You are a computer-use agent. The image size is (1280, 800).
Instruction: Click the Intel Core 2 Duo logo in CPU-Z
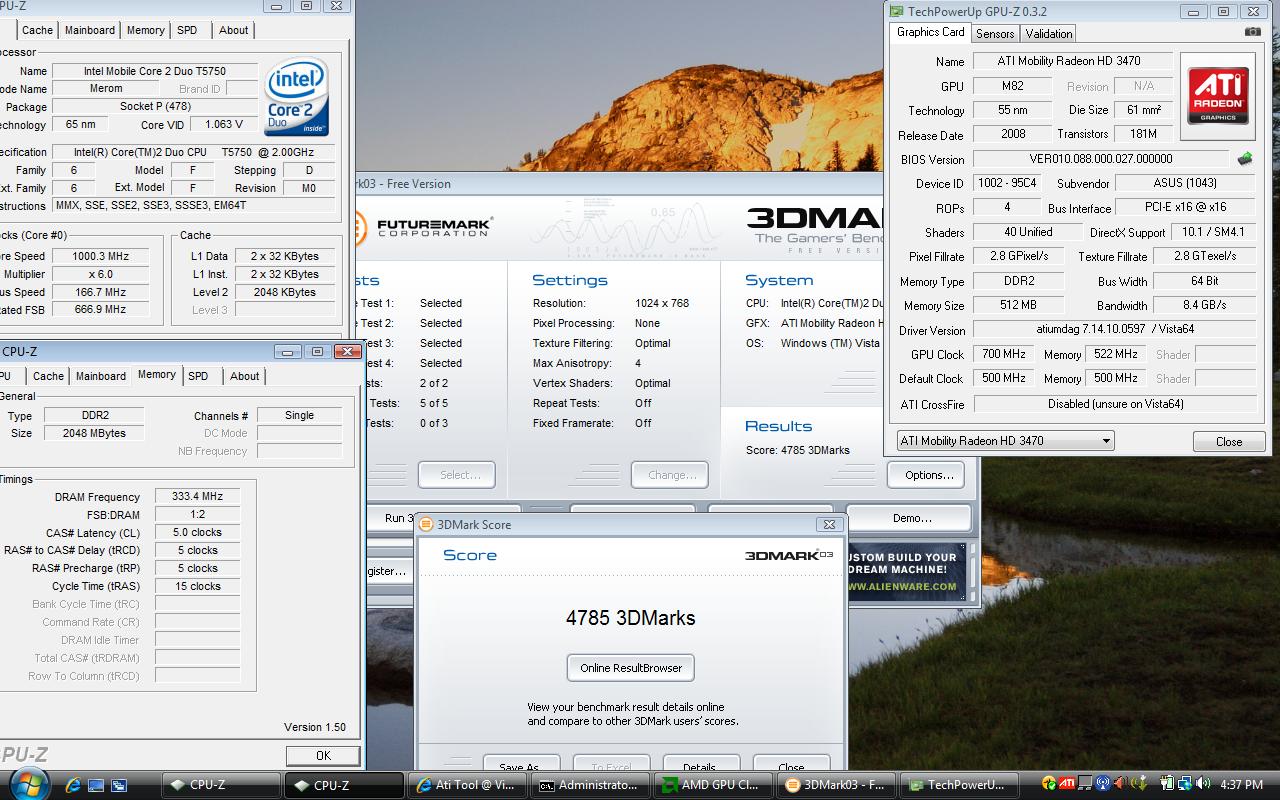(x=296, y=98)
